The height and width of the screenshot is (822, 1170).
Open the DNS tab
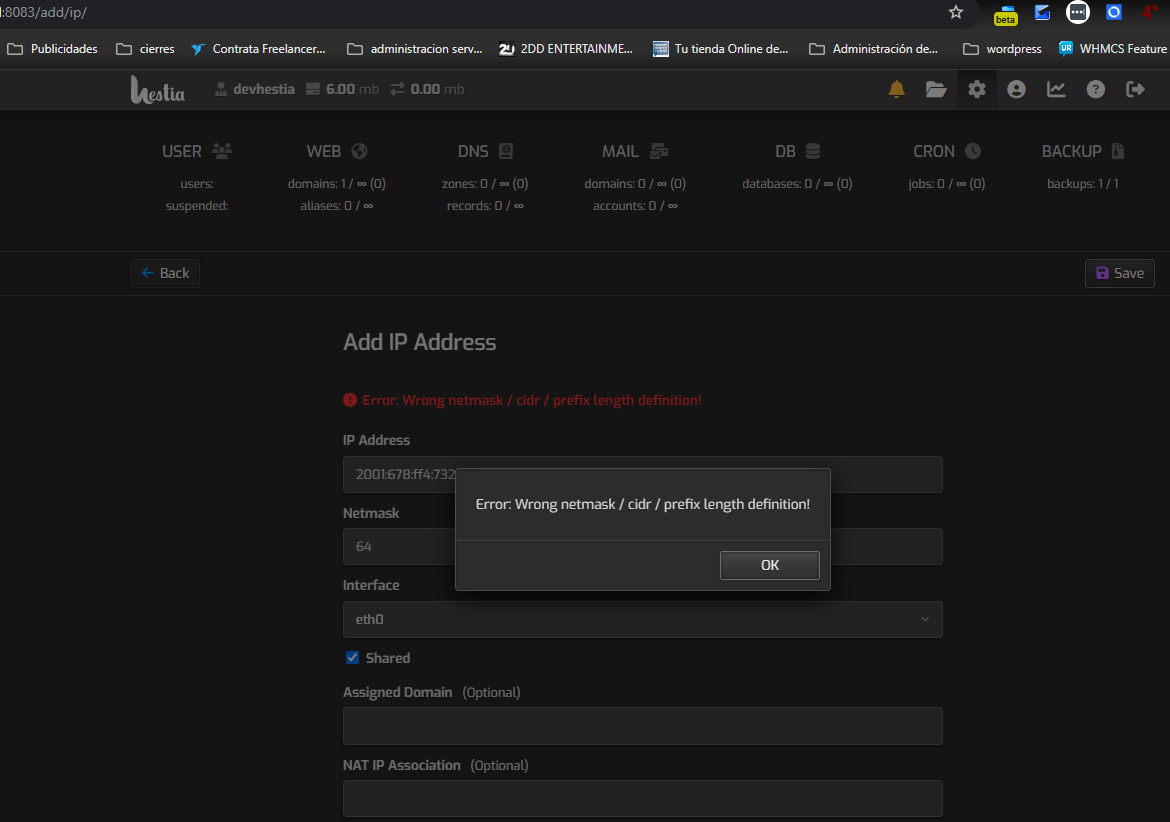coord(485,151)
